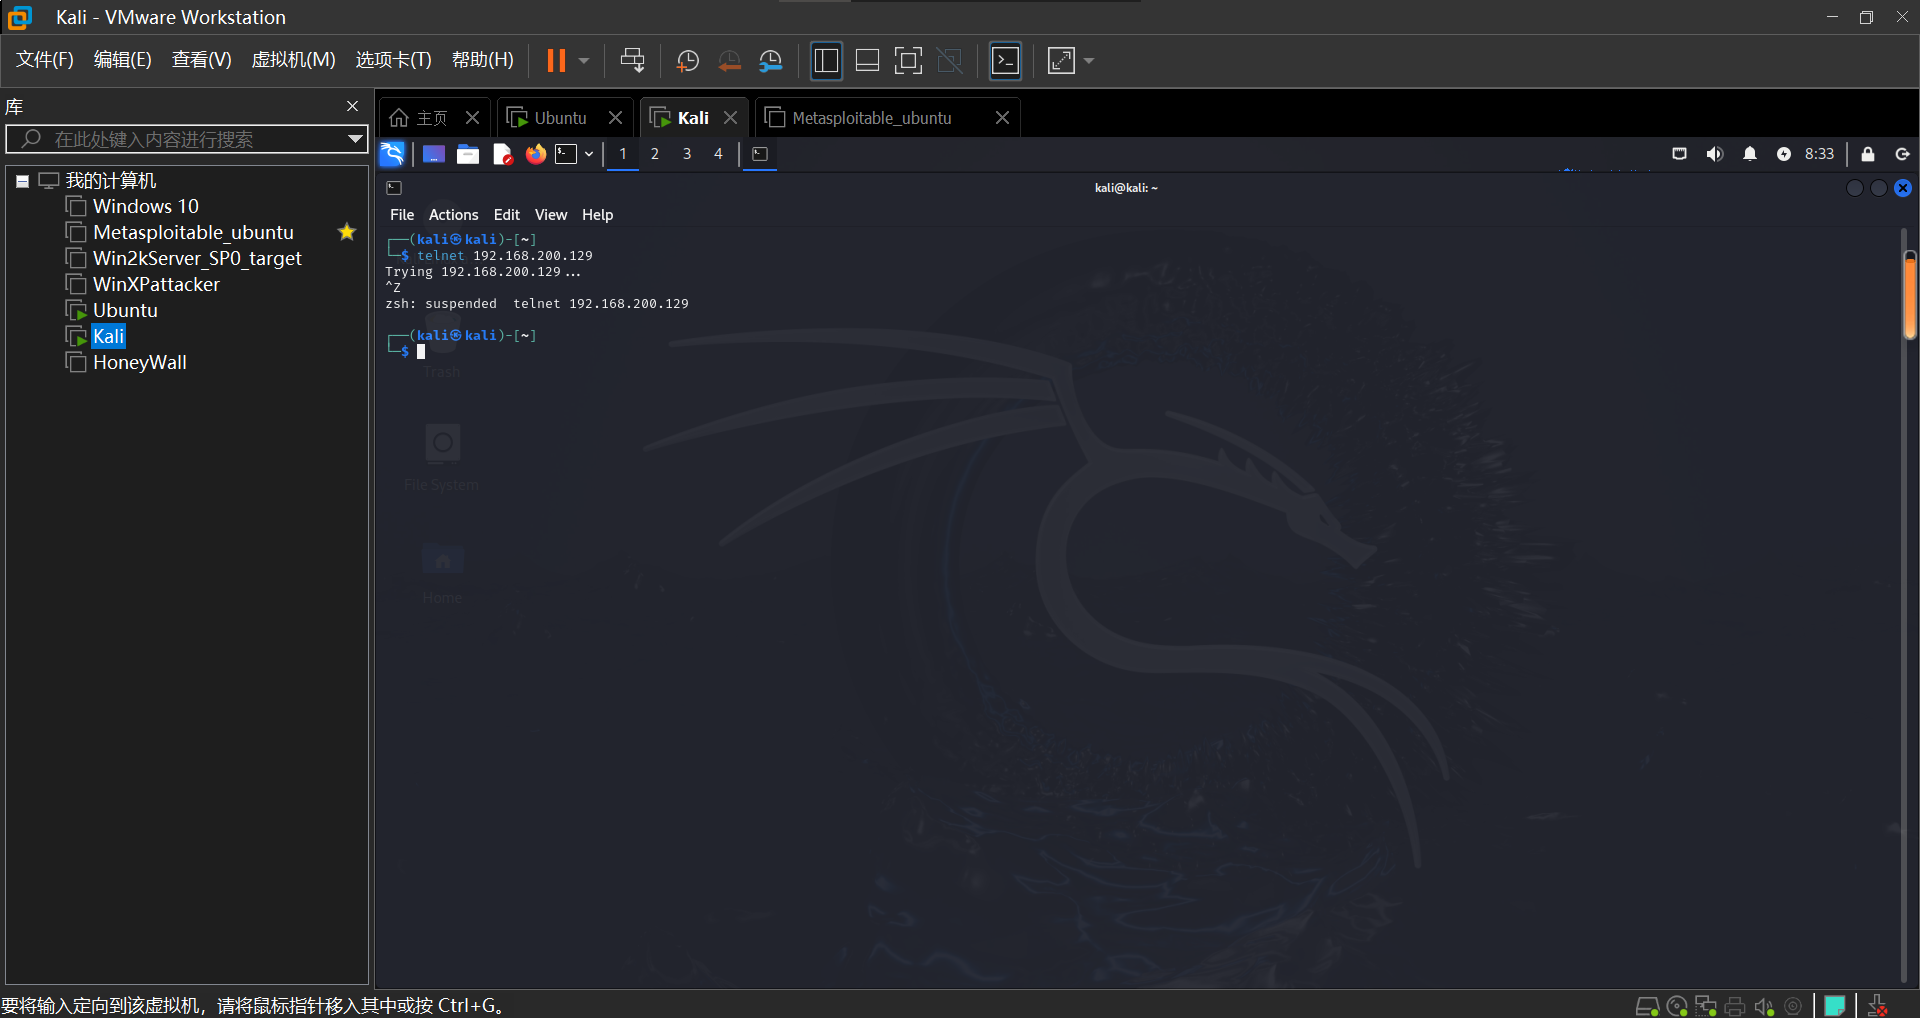Click the Kali lock screen icon

pos(1868,154)
